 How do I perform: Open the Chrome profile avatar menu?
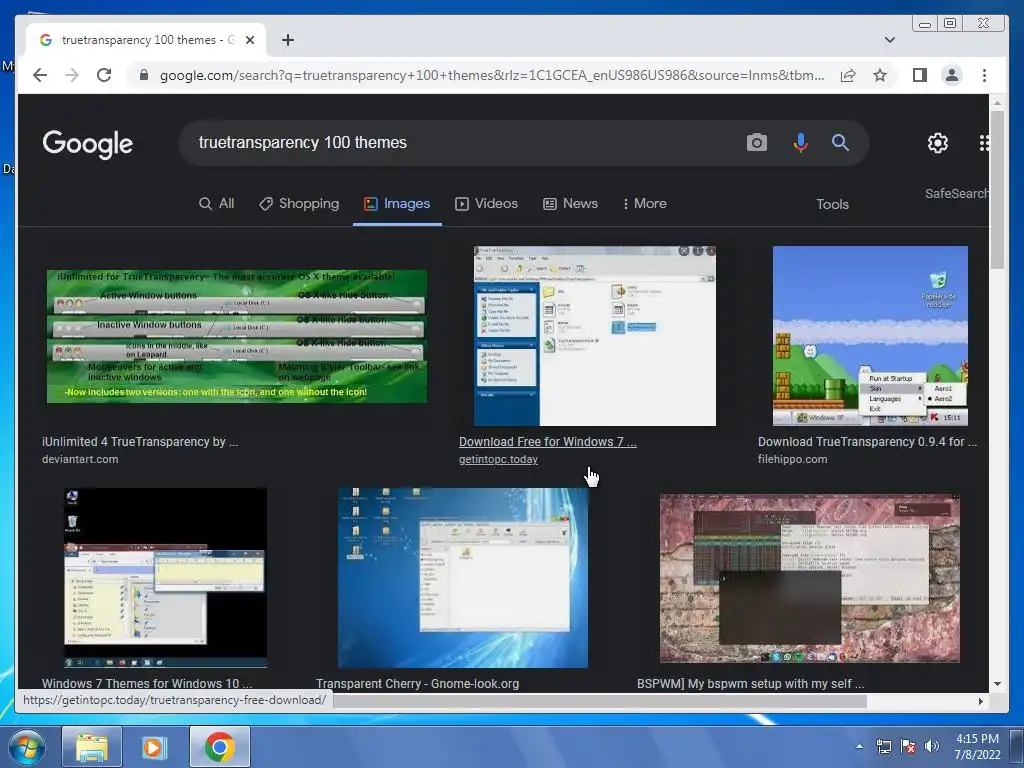pyautogui.click(x=952, y=75)
